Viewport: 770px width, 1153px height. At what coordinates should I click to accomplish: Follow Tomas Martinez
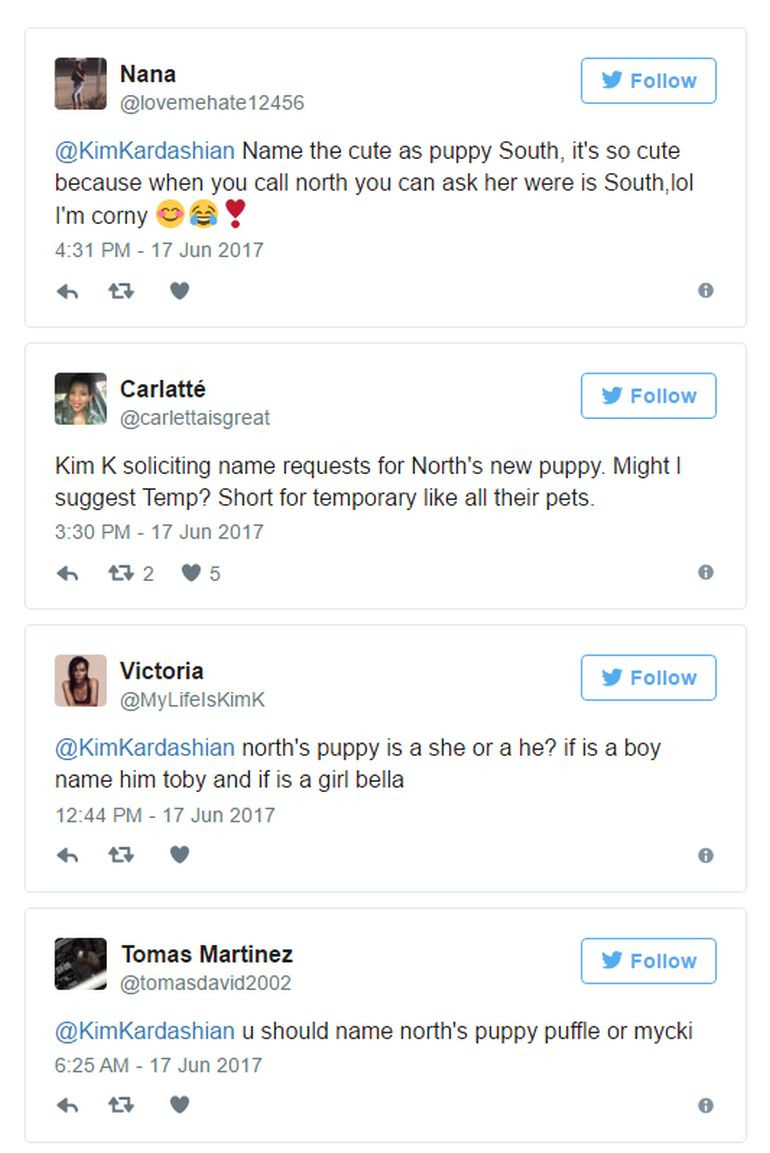pyautogui.click(x=648, y=961)
